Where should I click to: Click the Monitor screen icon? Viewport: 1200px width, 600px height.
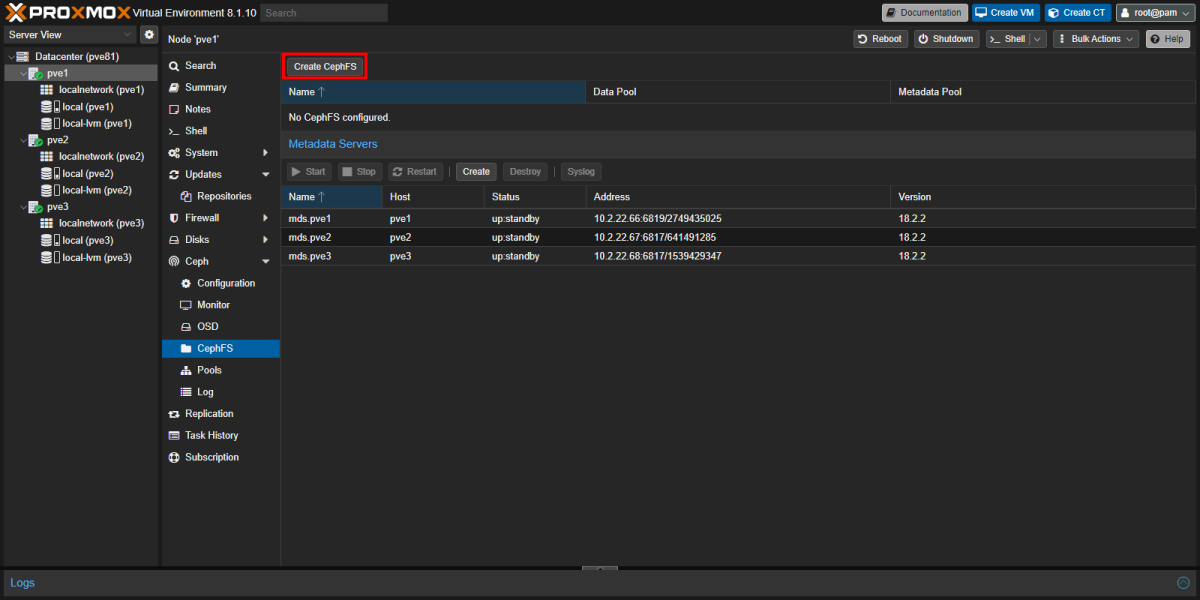pyautogui.click(x=186, y=305)
